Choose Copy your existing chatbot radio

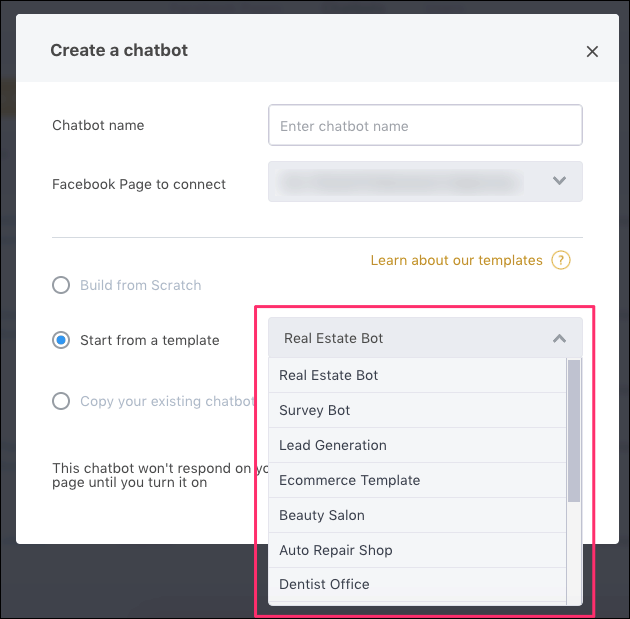(x=61, y=401)
